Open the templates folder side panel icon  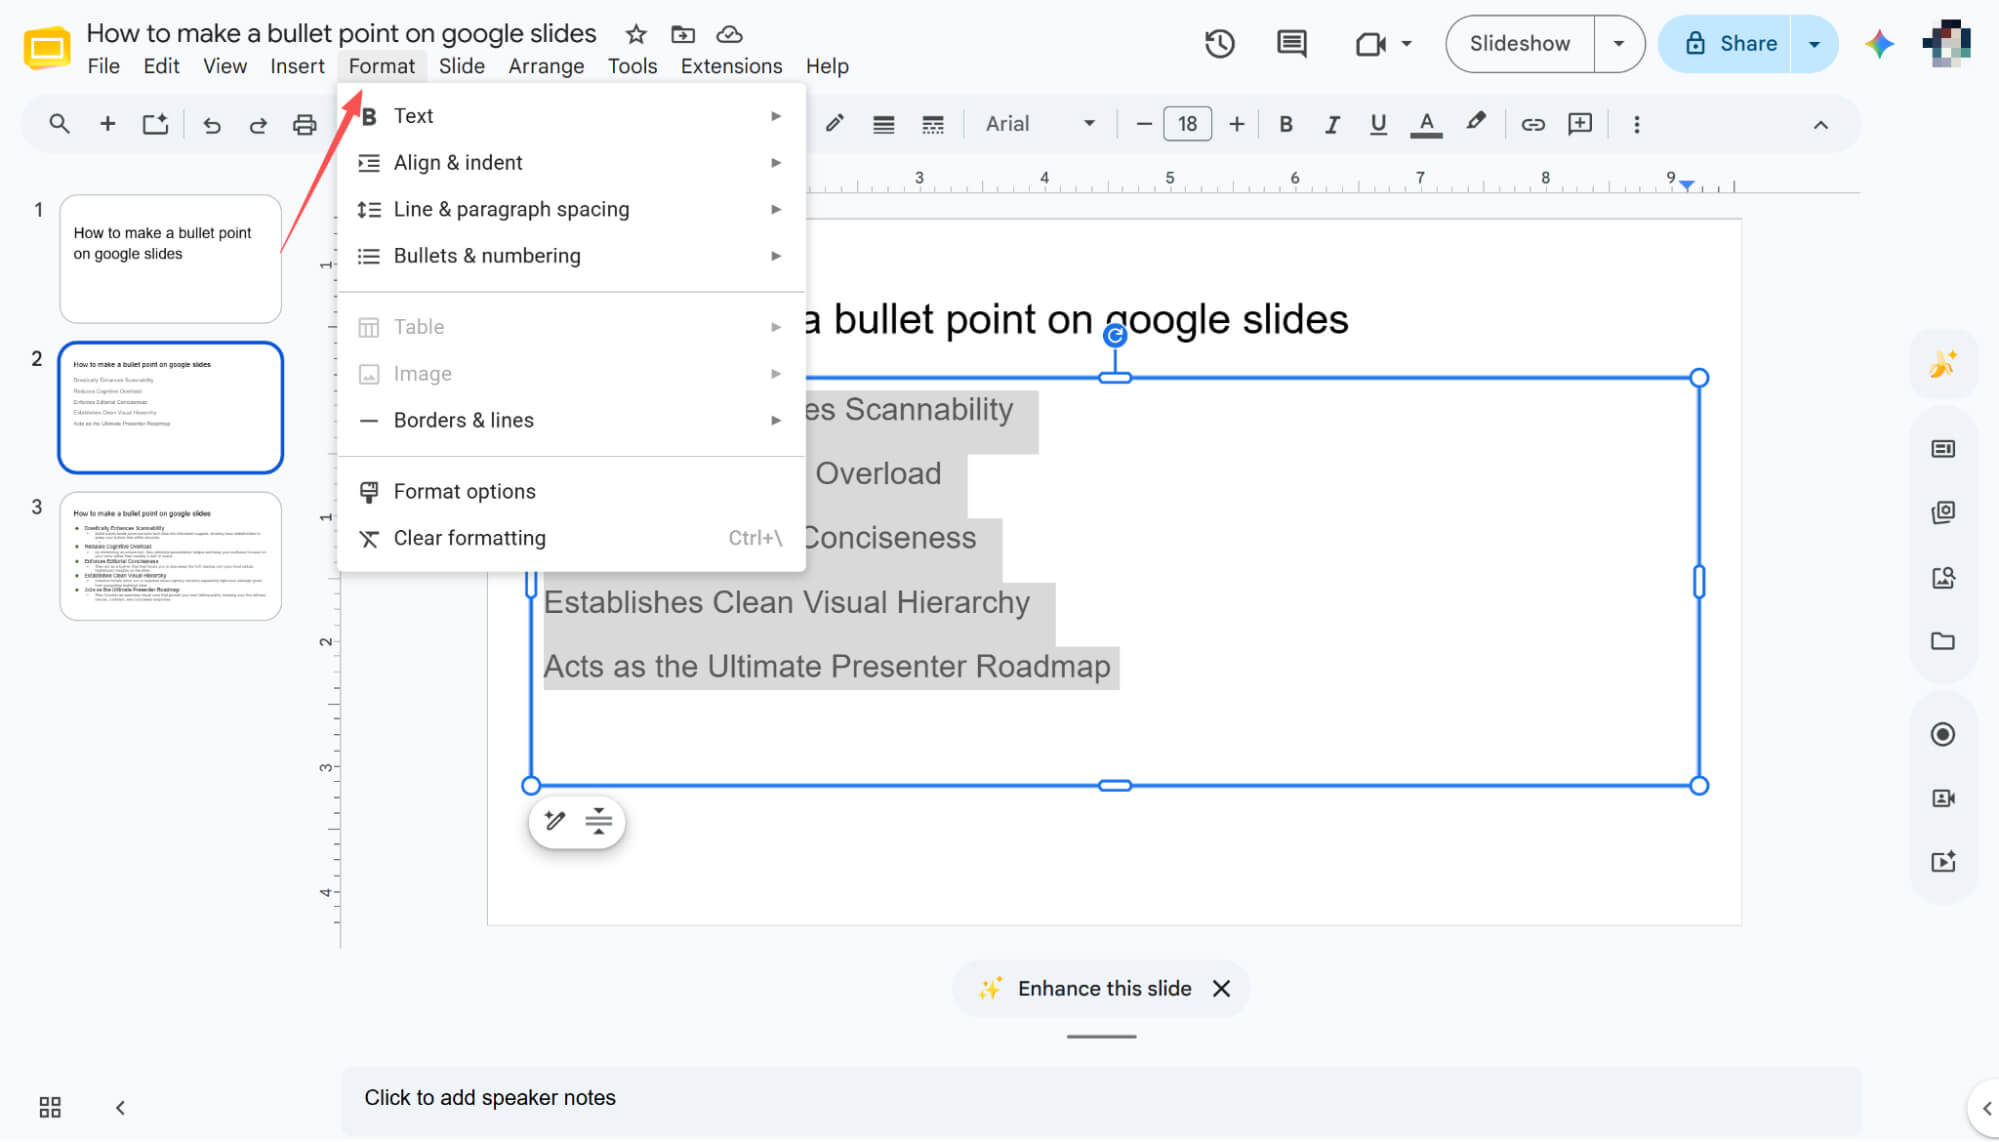pyautogui.click(x=1942, y=641)
